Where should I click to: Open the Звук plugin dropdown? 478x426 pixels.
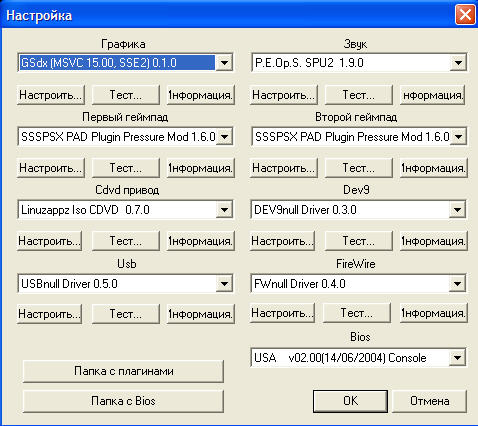pos(458,62)
